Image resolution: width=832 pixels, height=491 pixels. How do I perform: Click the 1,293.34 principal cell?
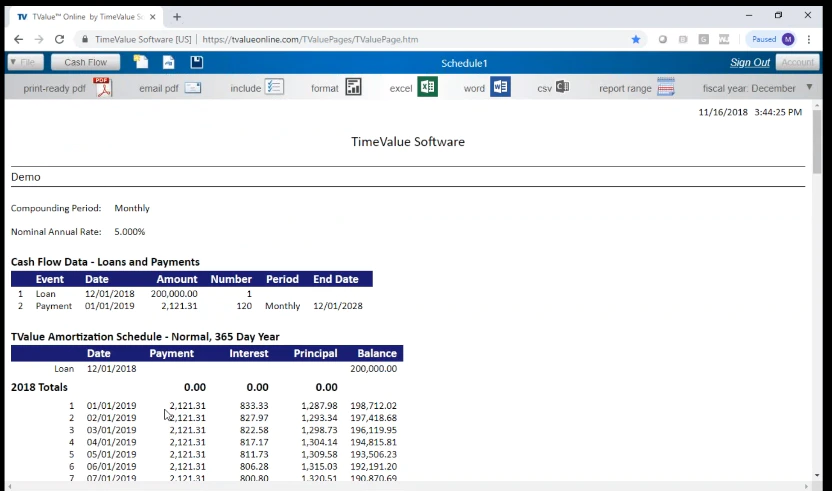click(x=319, y=418)
